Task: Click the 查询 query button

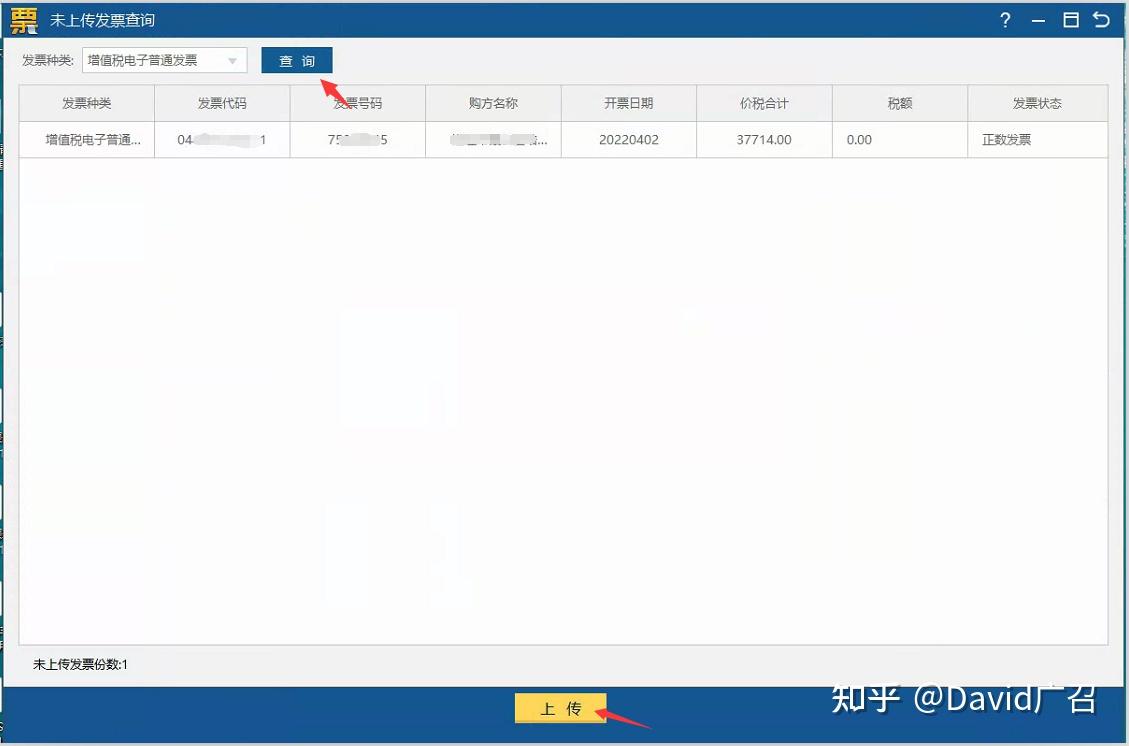Action: [x=296, y=60]
